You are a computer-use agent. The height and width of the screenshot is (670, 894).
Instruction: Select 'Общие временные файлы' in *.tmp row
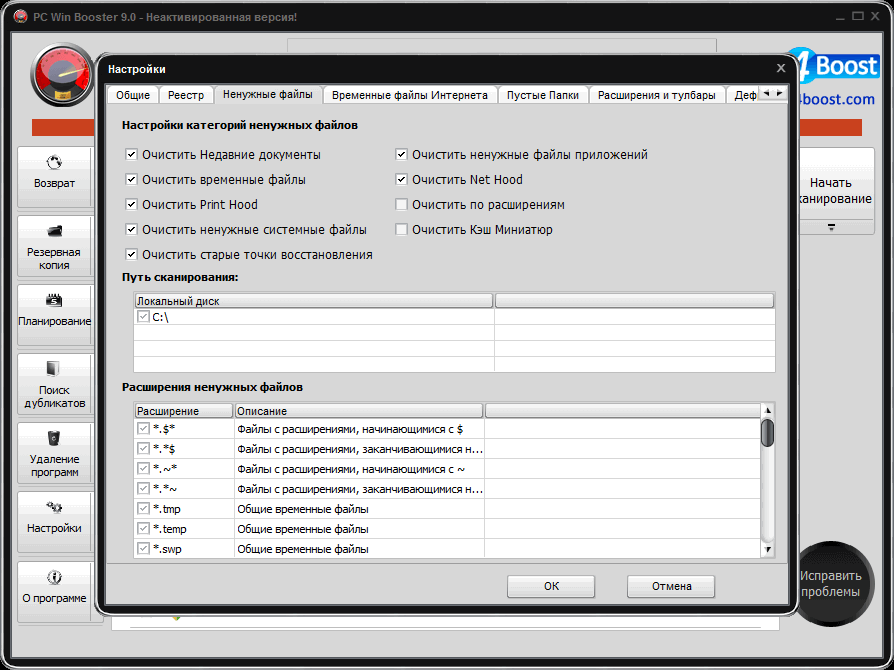(303, 509)
